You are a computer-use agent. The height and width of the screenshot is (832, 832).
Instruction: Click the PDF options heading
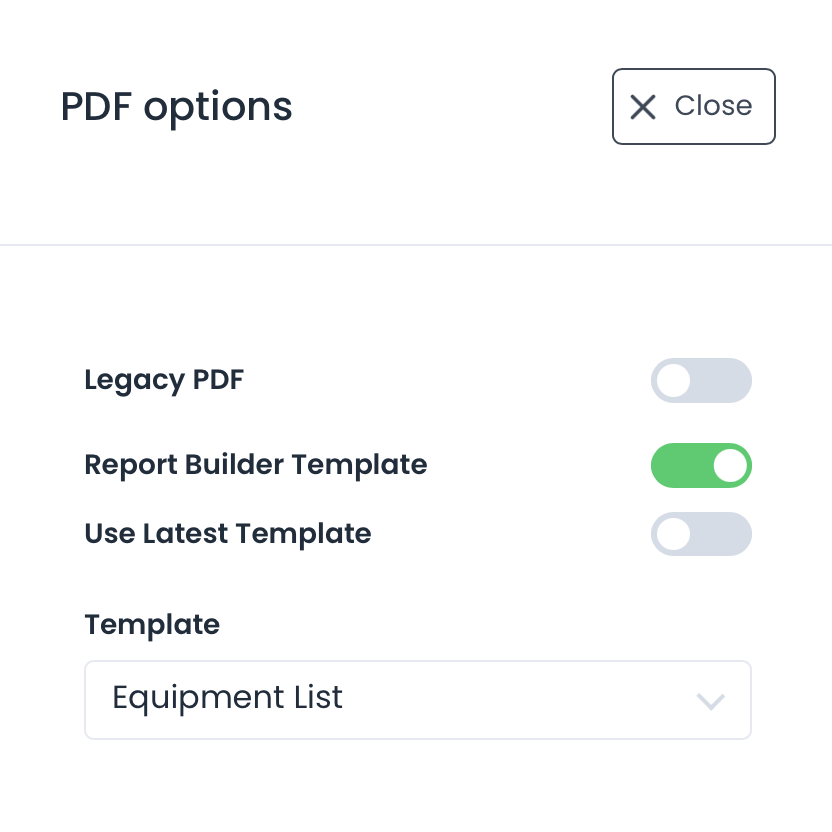pos(176,106)
